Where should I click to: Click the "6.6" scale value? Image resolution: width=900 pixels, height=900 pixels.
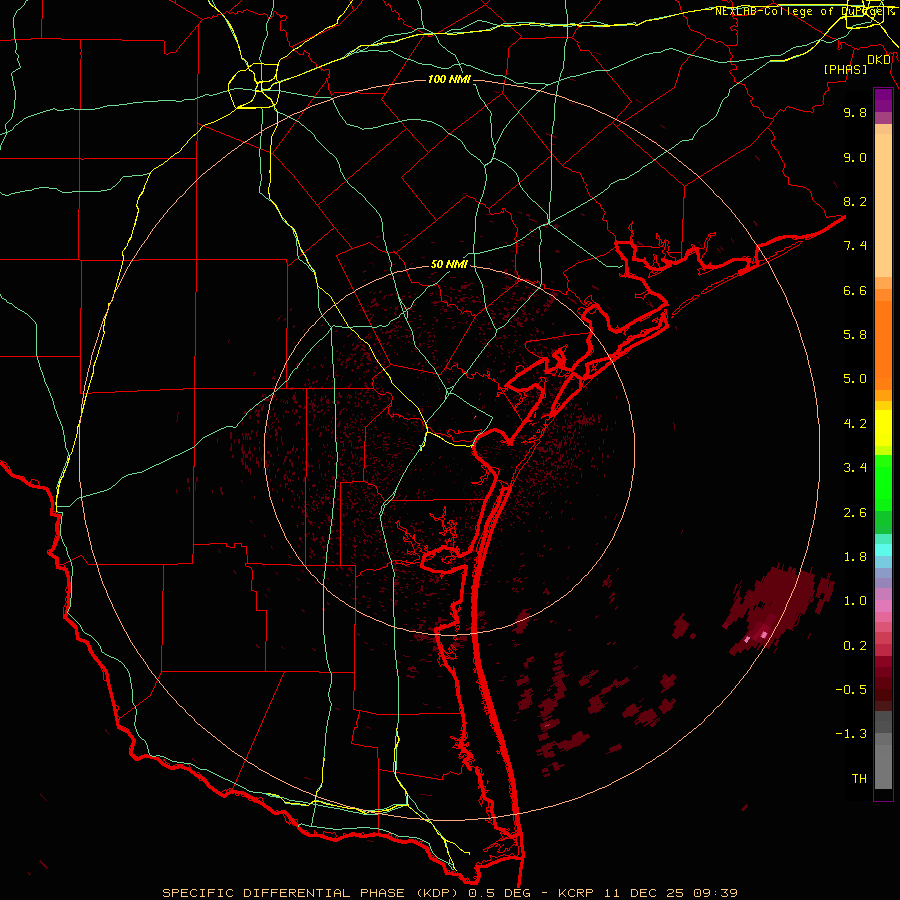(x=855, y=290)
